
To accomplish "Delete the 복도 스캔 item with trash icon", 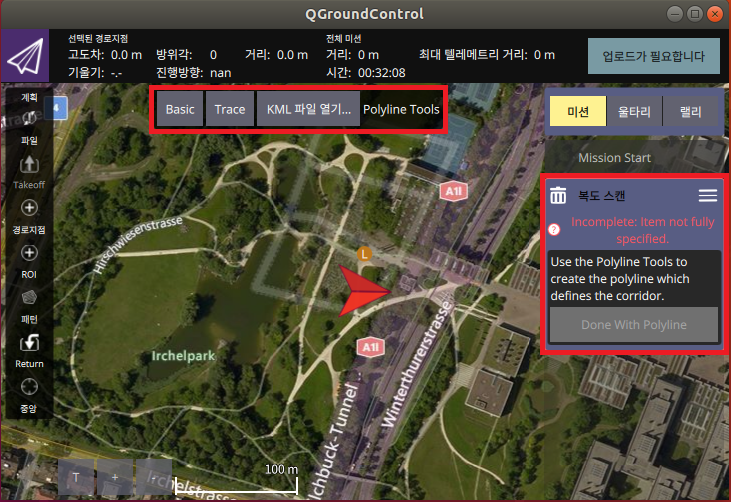I will coord(558,195).
